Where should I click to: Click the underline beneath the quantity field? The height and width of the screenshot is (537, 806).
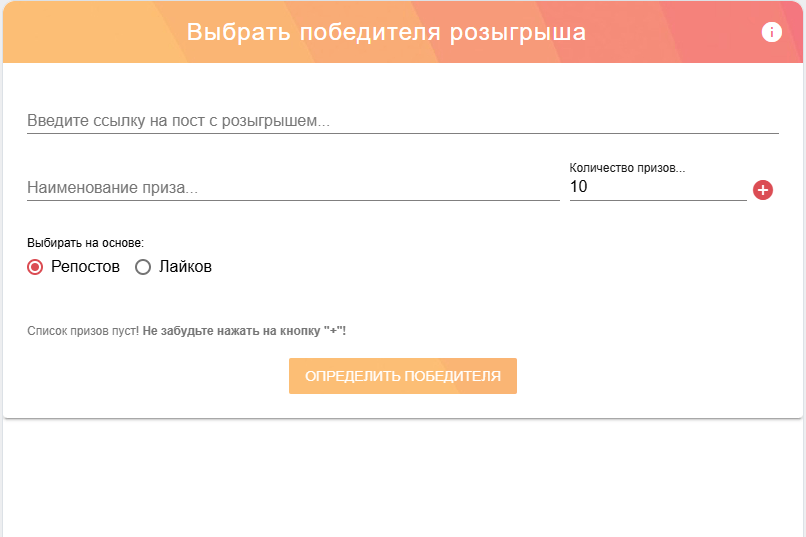(657, 200)
